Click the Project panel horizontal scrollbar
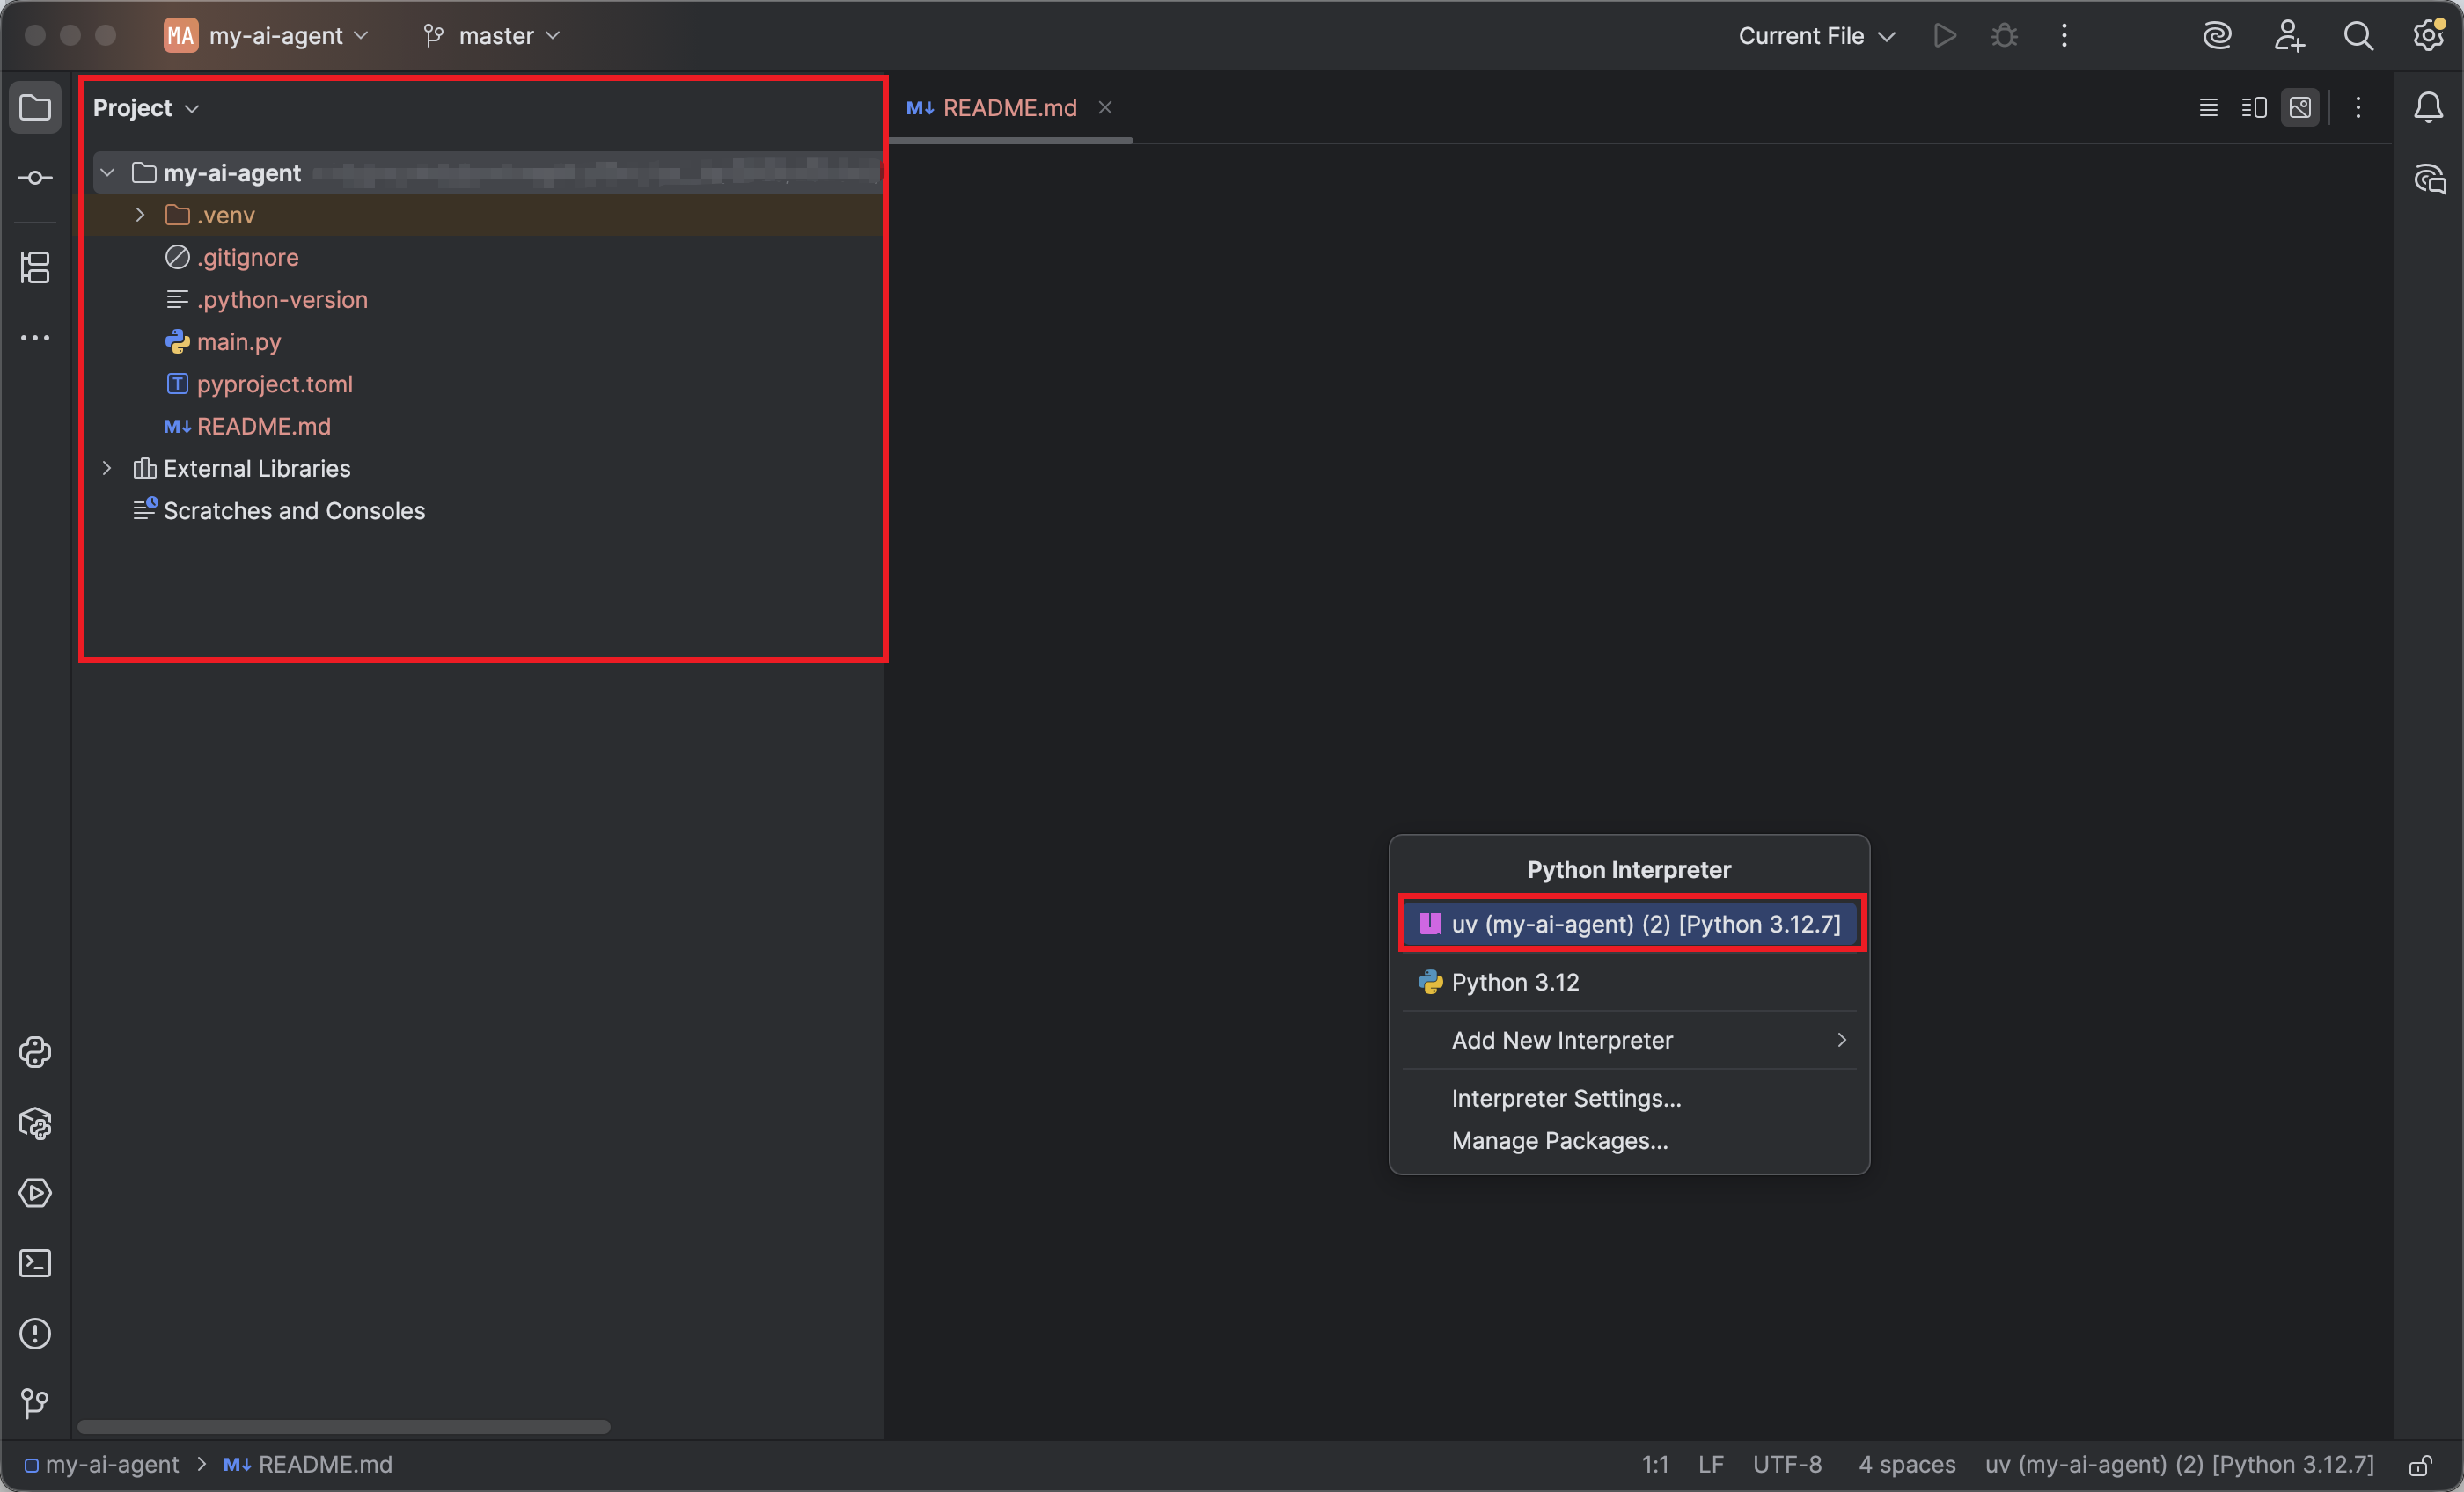Viewport: 2464px width, 1492px height. [343, 1427]
